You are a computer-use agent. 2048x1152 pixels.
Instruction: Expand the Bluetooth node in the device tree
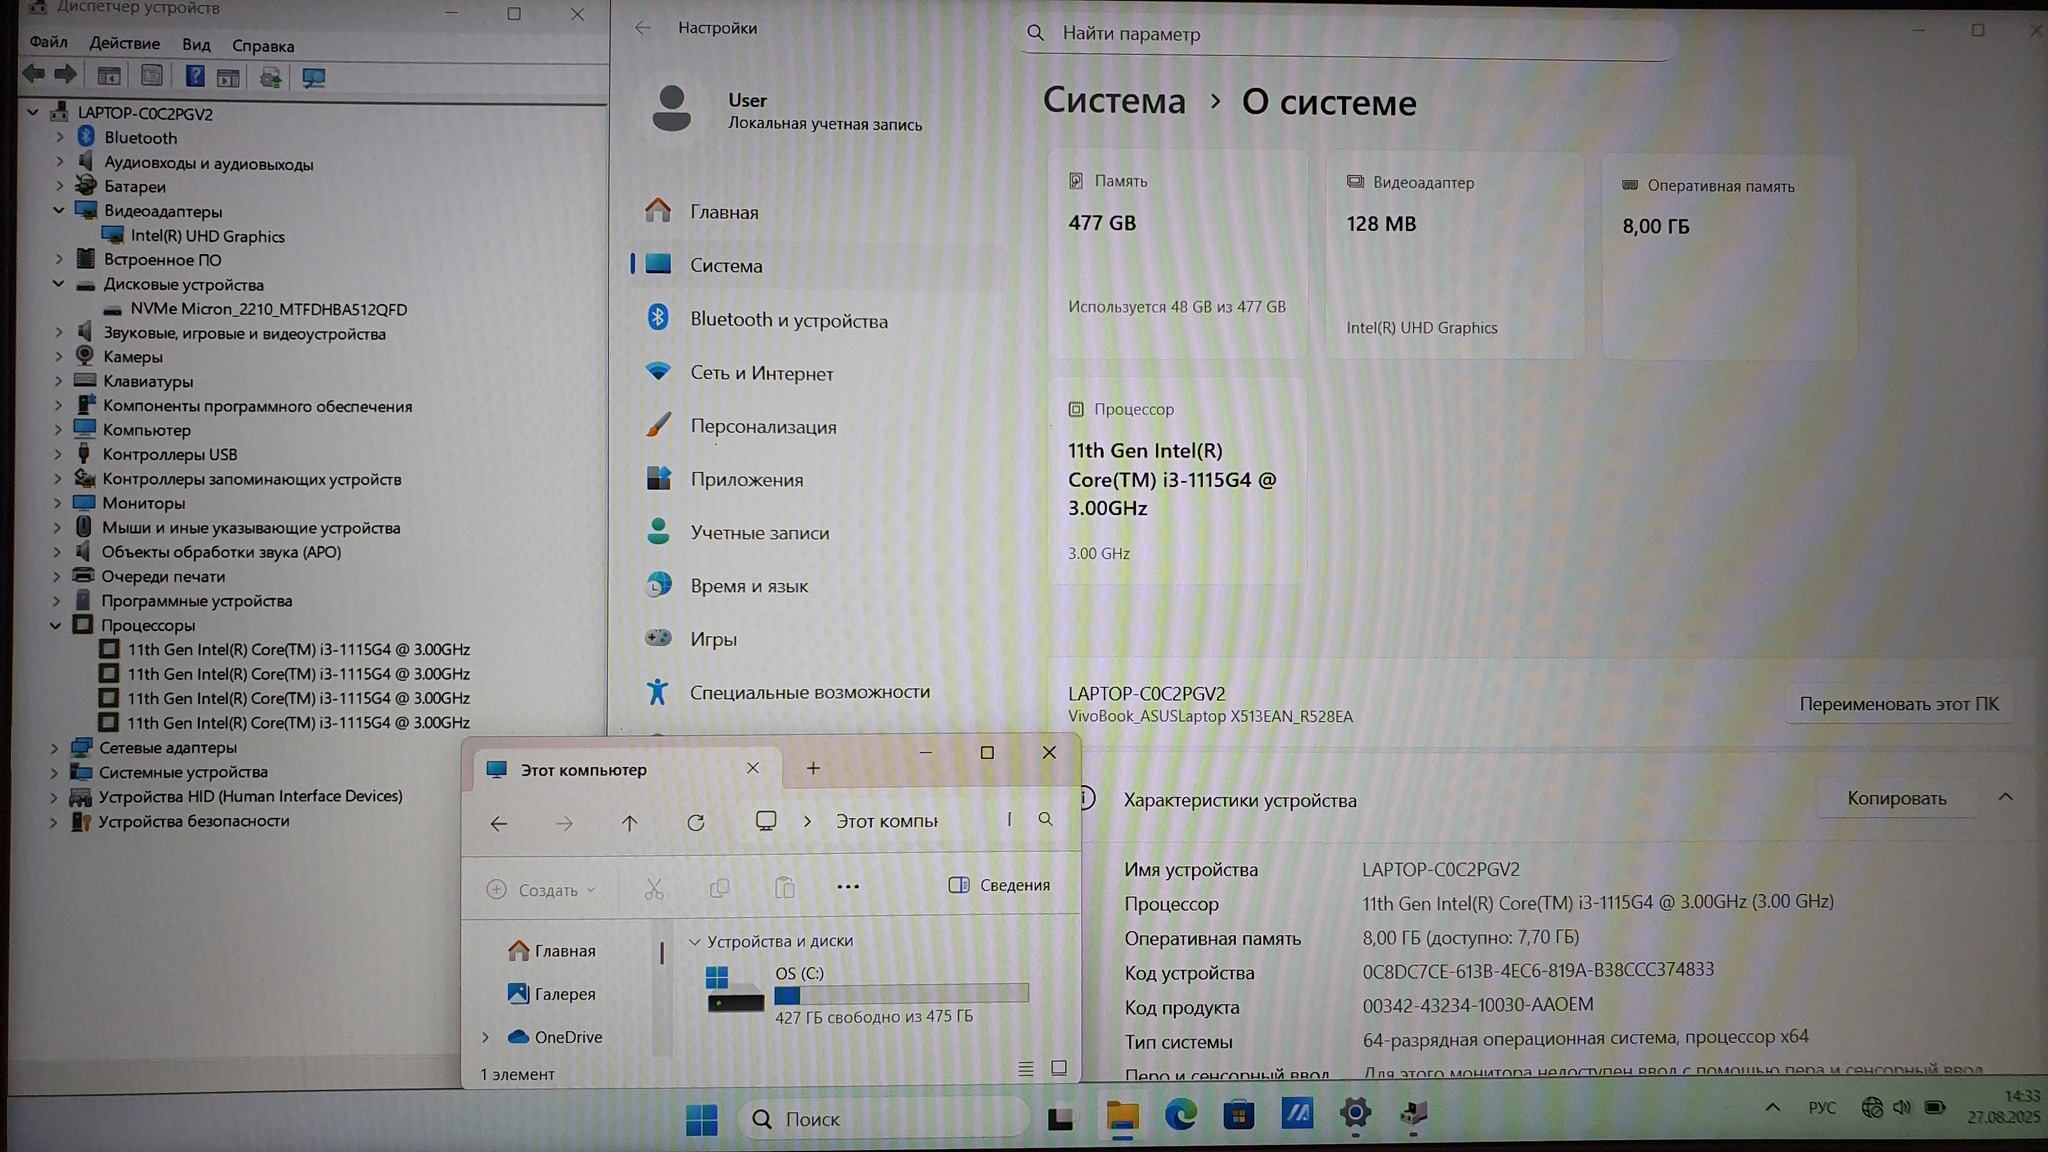(59, 137)
